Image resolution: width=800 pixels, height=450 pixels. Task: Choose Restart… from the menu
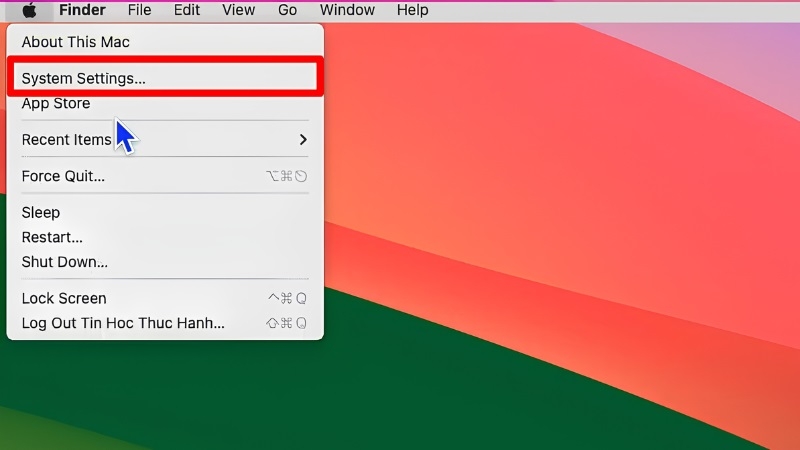tap(165, 237)
